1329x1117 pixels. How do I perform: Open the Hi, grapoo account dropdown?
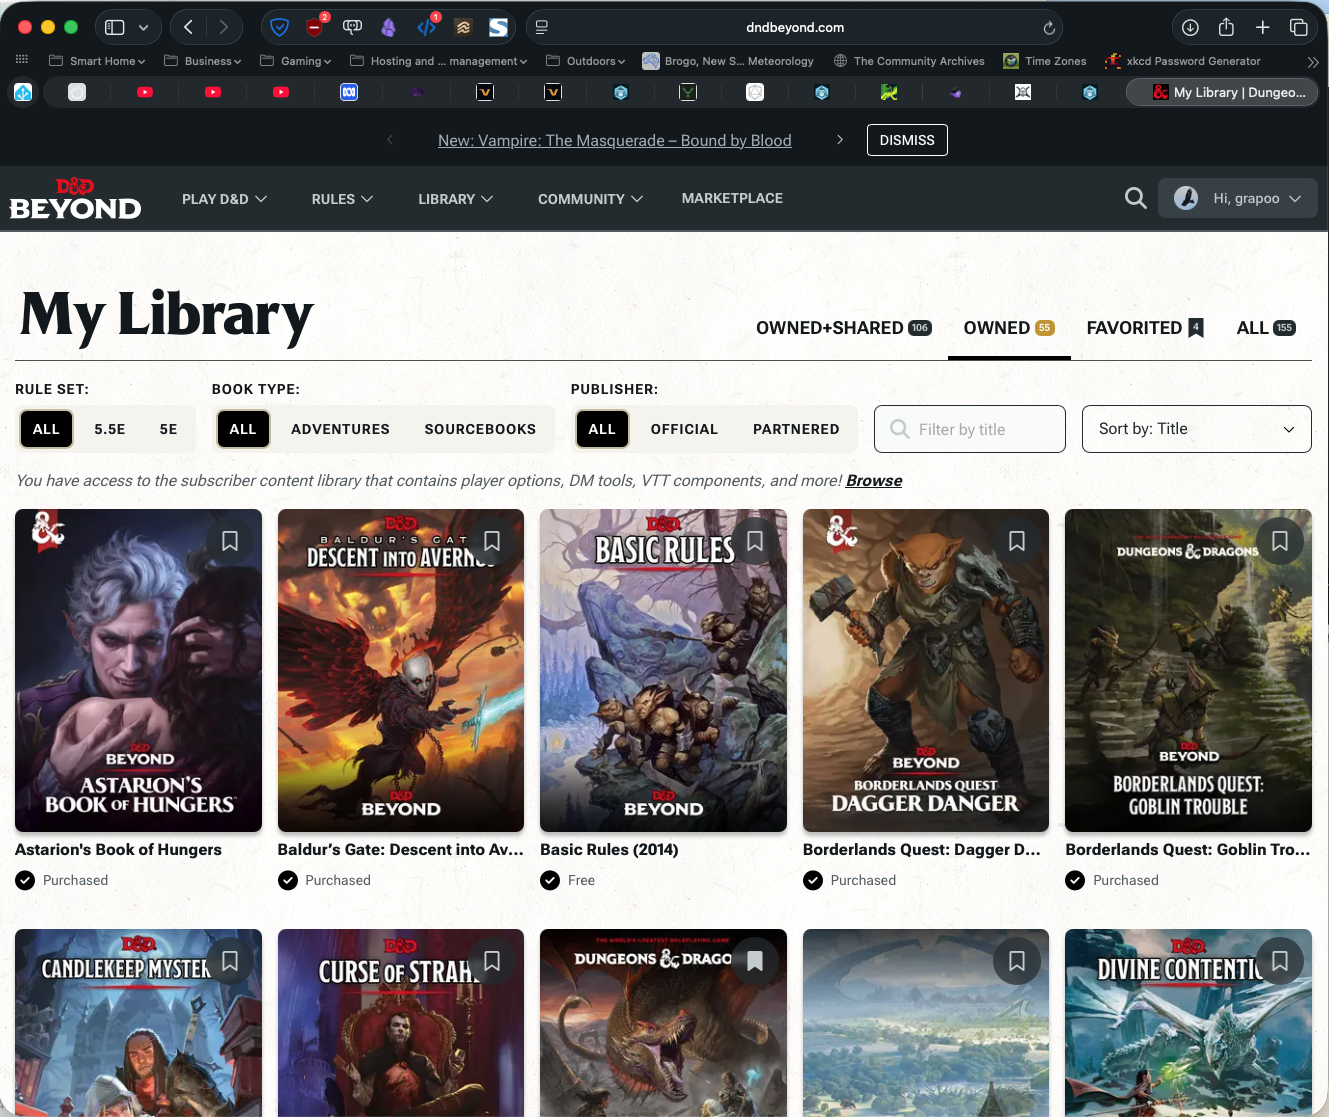tap(1238, 198)
